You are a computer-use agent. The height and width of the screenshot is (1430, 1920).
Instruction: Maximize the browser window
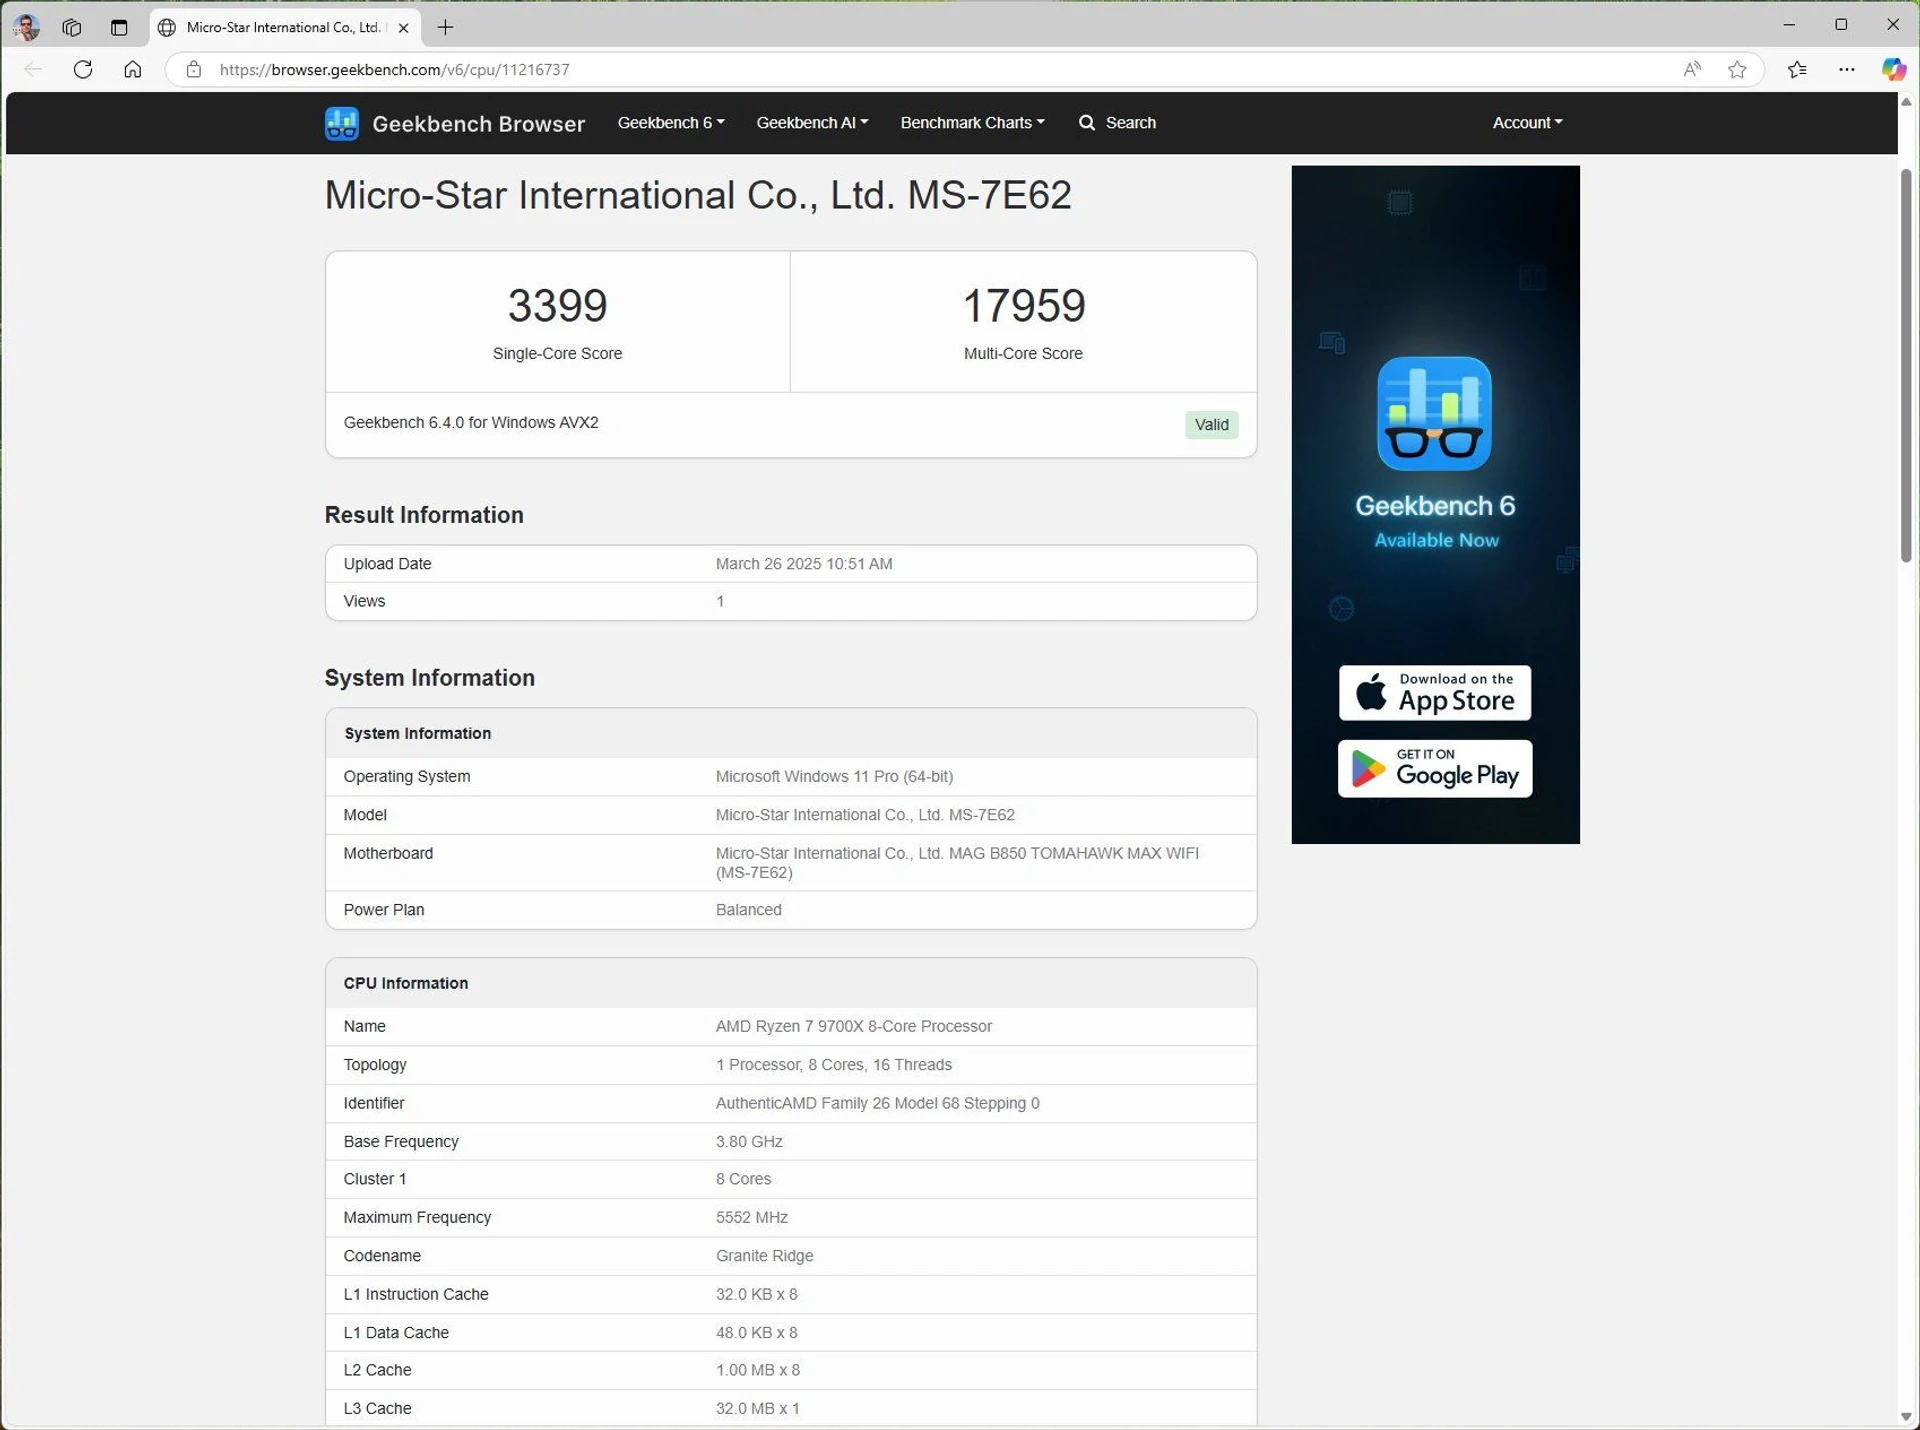[1841, 25]
